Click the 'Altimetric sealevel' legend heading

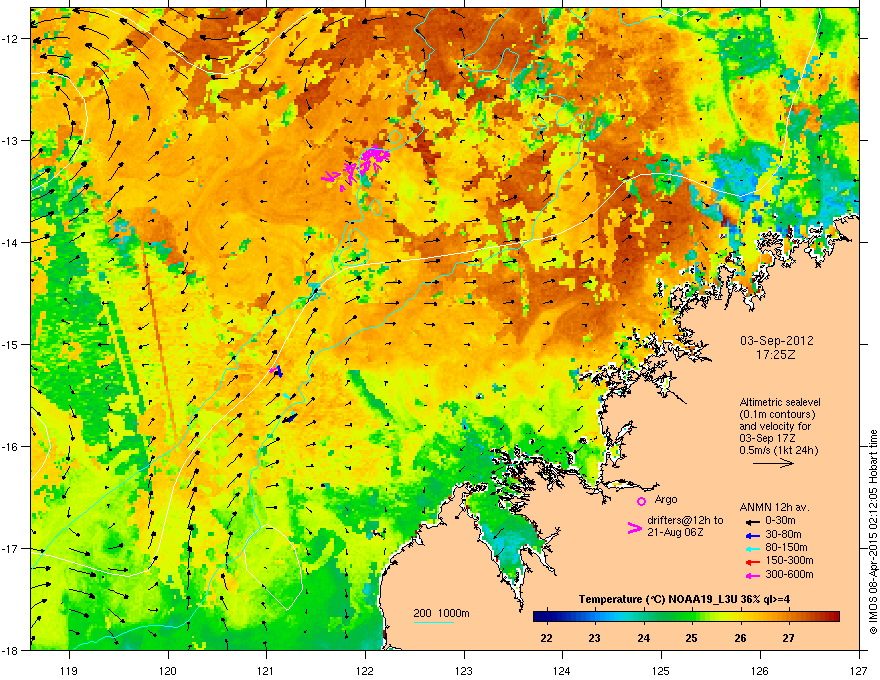pos(780,402)
